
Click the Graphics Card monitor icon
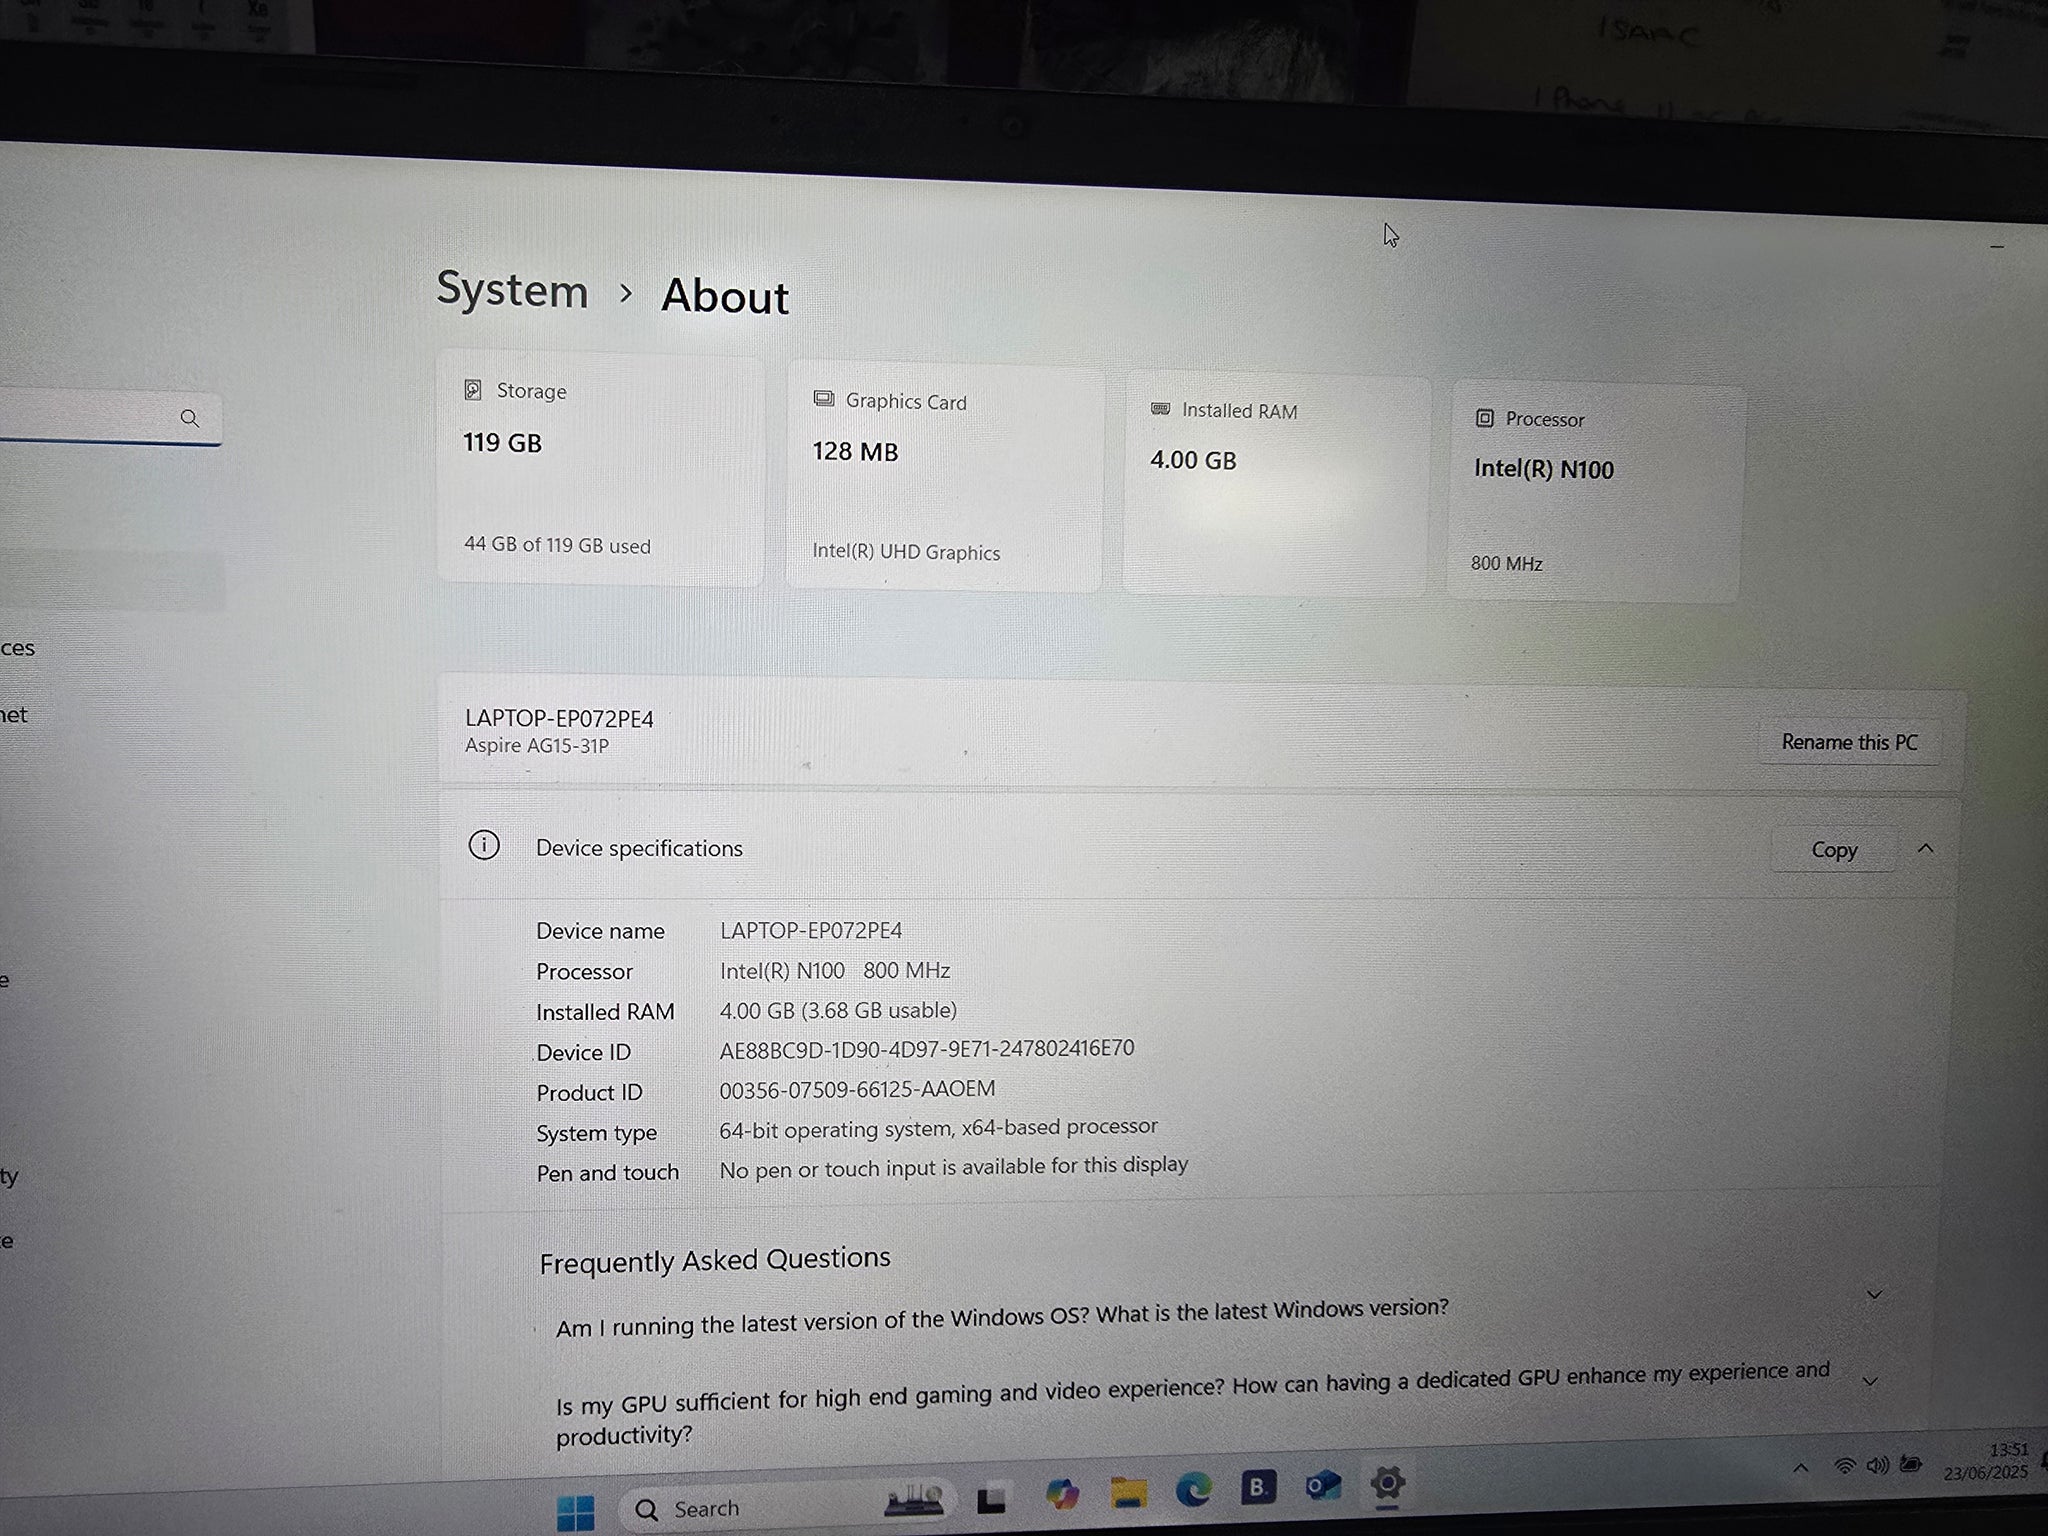tap(823, 399)
